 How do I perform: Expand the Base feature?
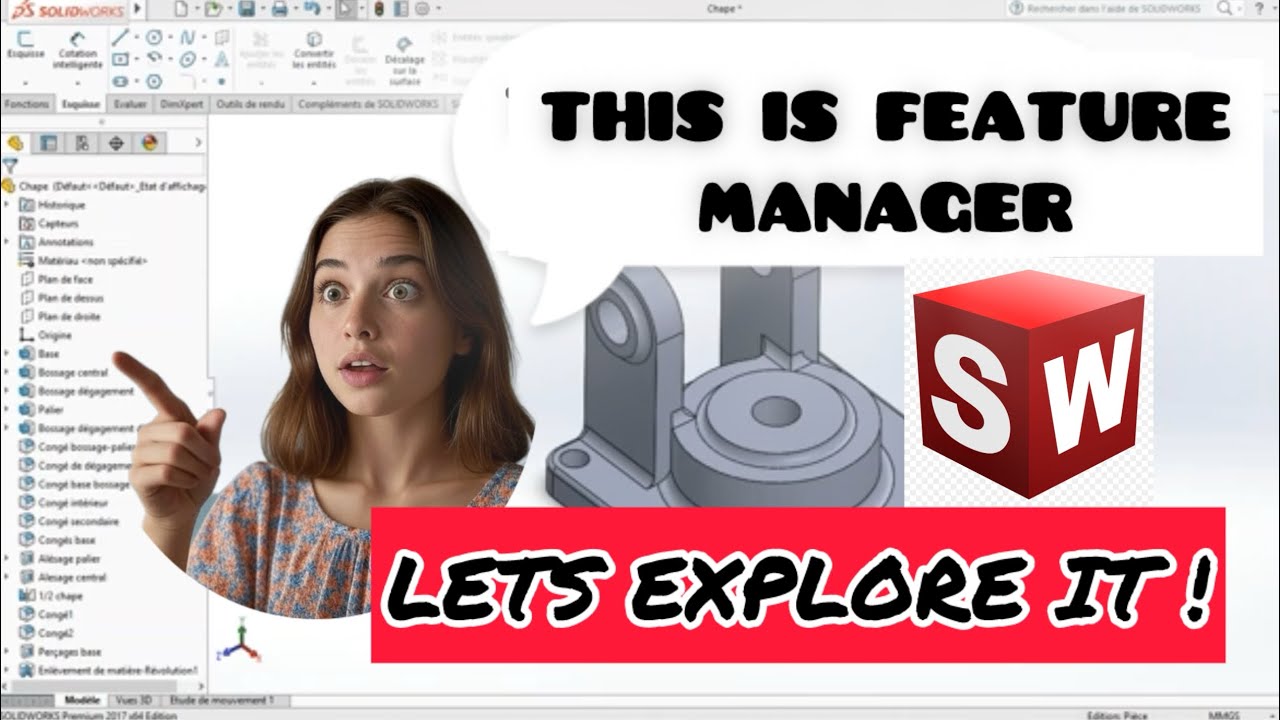(8, 354)
